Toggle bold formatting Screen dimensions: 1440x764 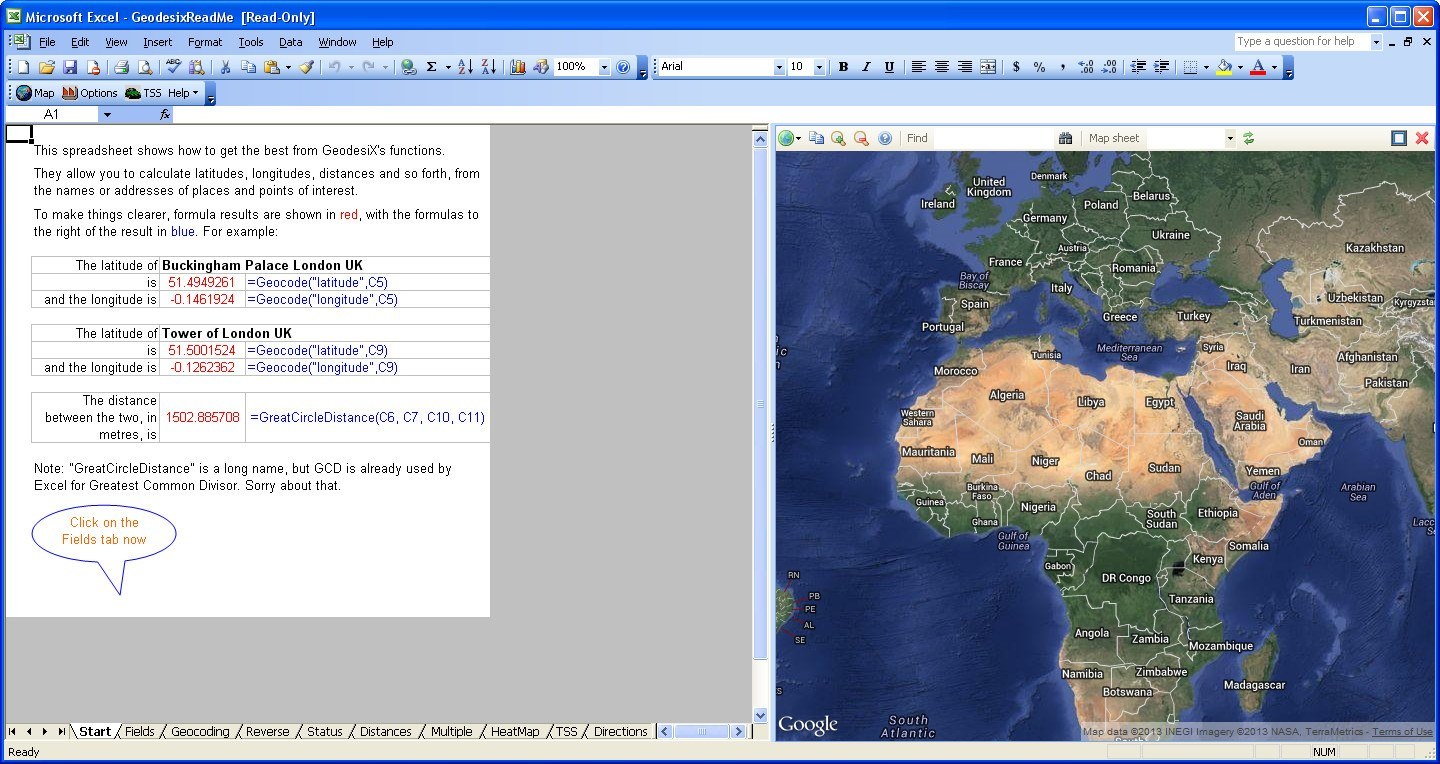pyautogui.click(x=843, y=67)
